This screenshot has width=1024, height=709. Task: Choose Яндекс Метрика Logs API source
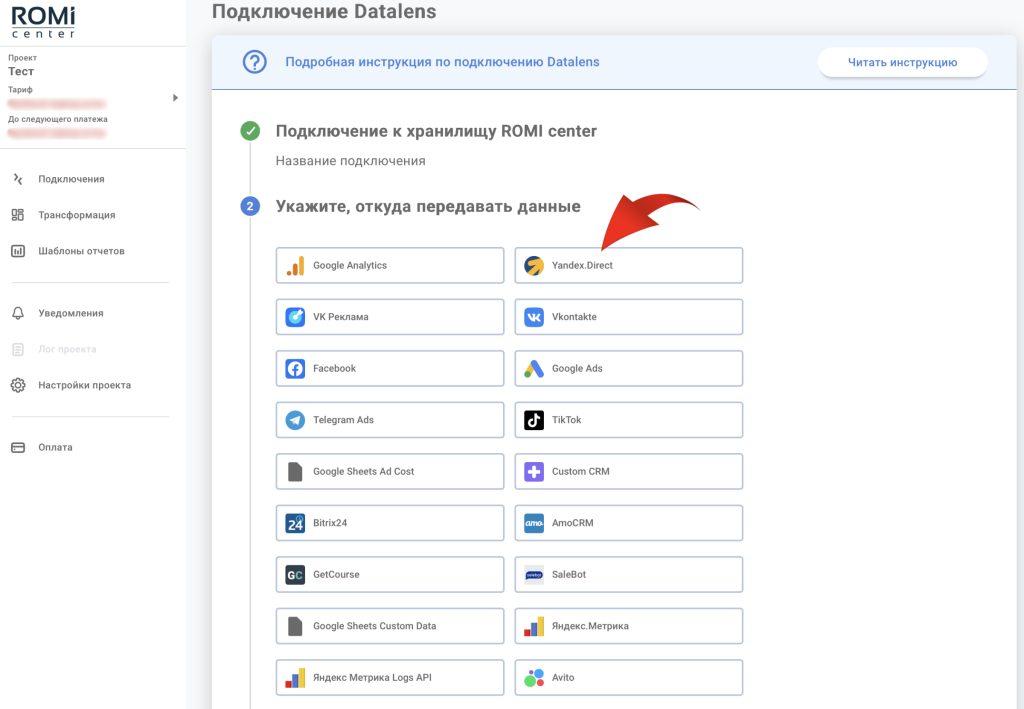pyautogui.click(x=390, y=678)
